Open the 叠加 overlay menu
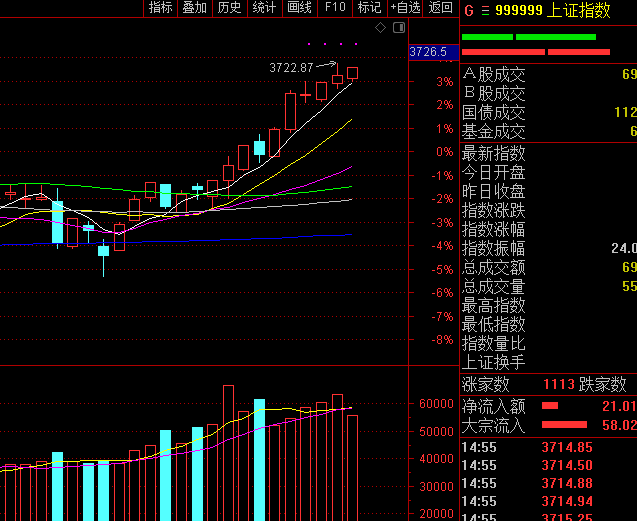The image size is (637, 521). [x=194, y=8]
